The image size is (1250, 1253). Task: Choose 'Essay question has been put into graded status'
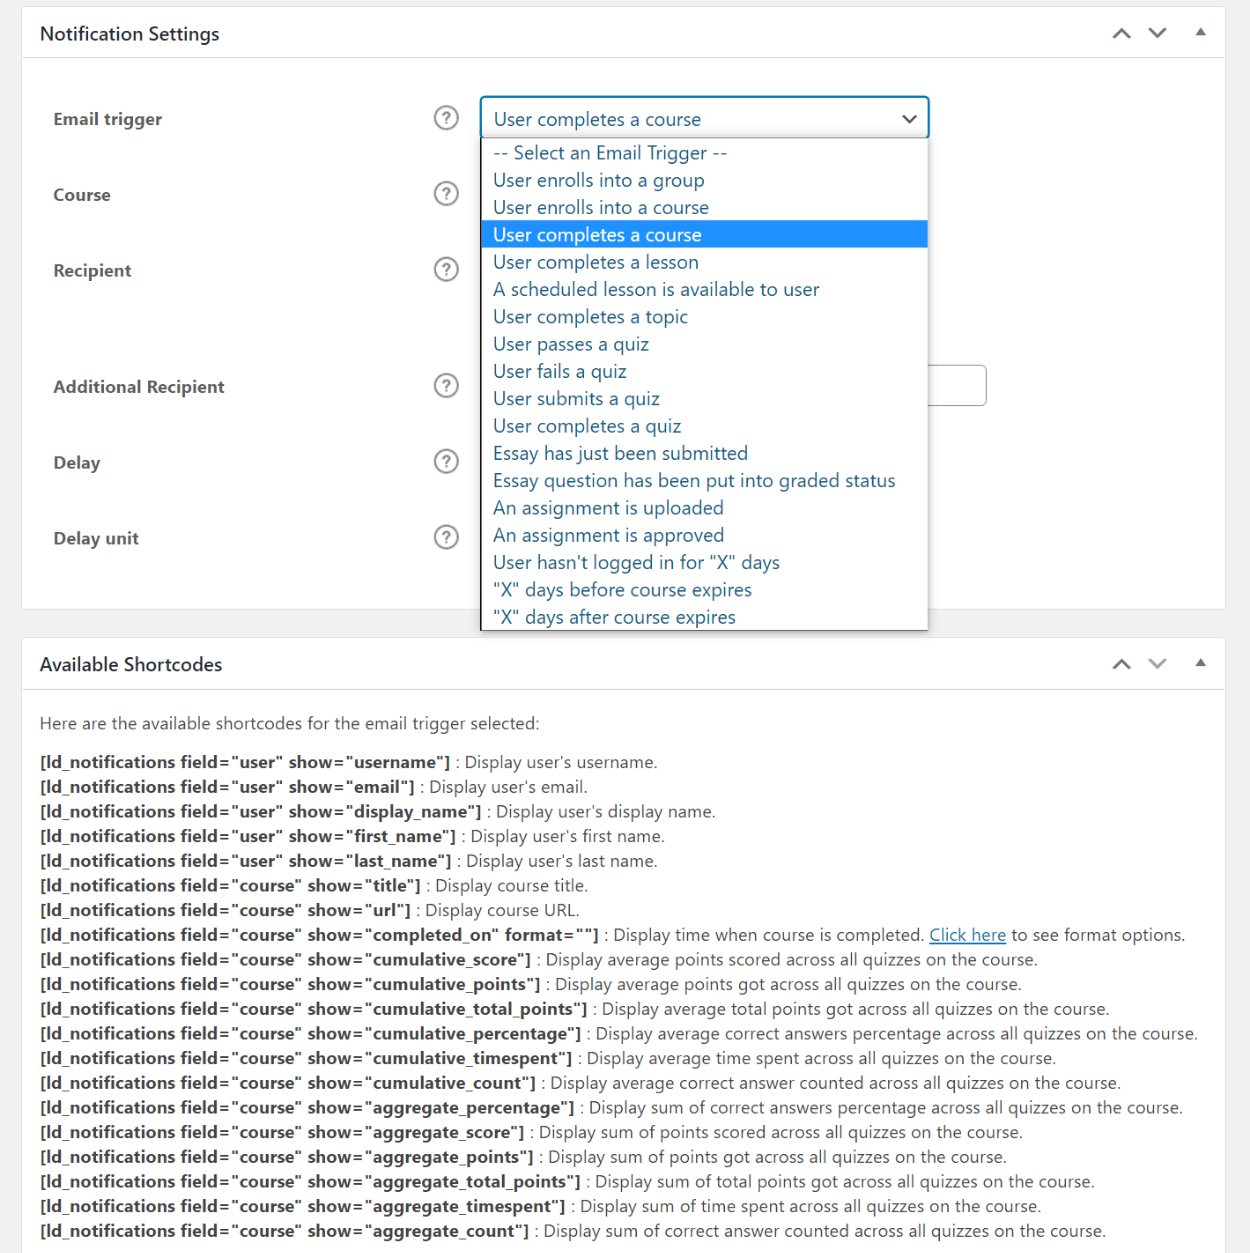[x=704, y=481]
